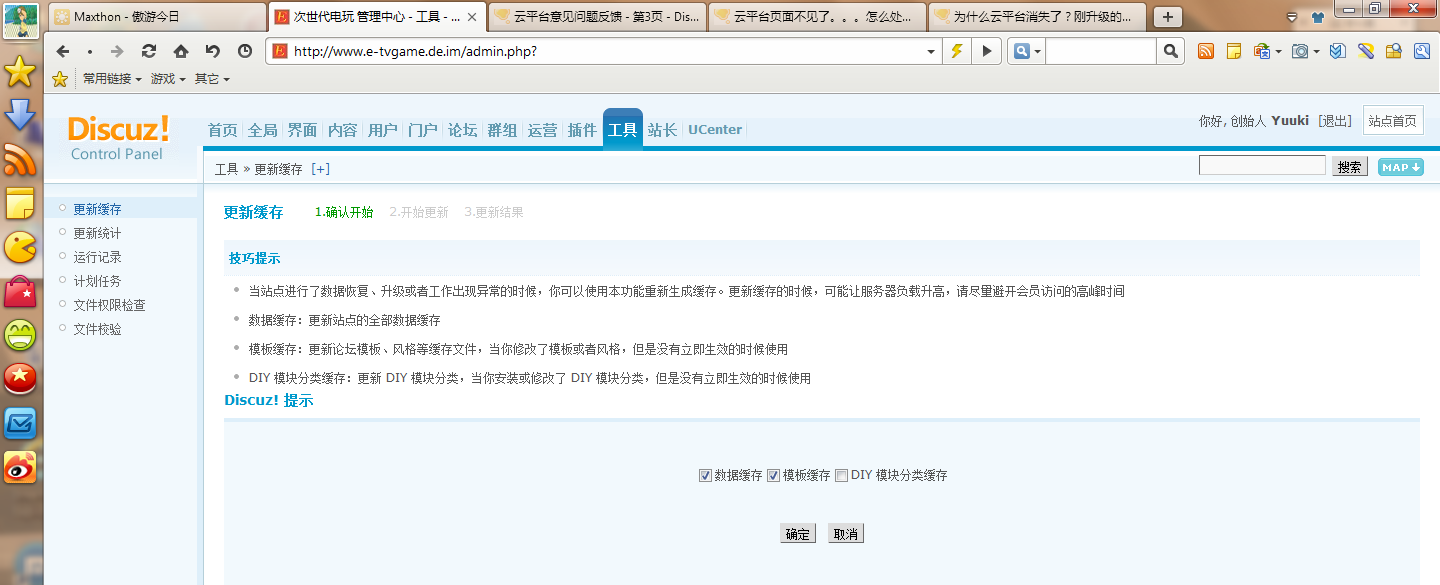Open the 插件 admin menu
This screenshot has height=585, width=1440.
[x=582, y=130]
